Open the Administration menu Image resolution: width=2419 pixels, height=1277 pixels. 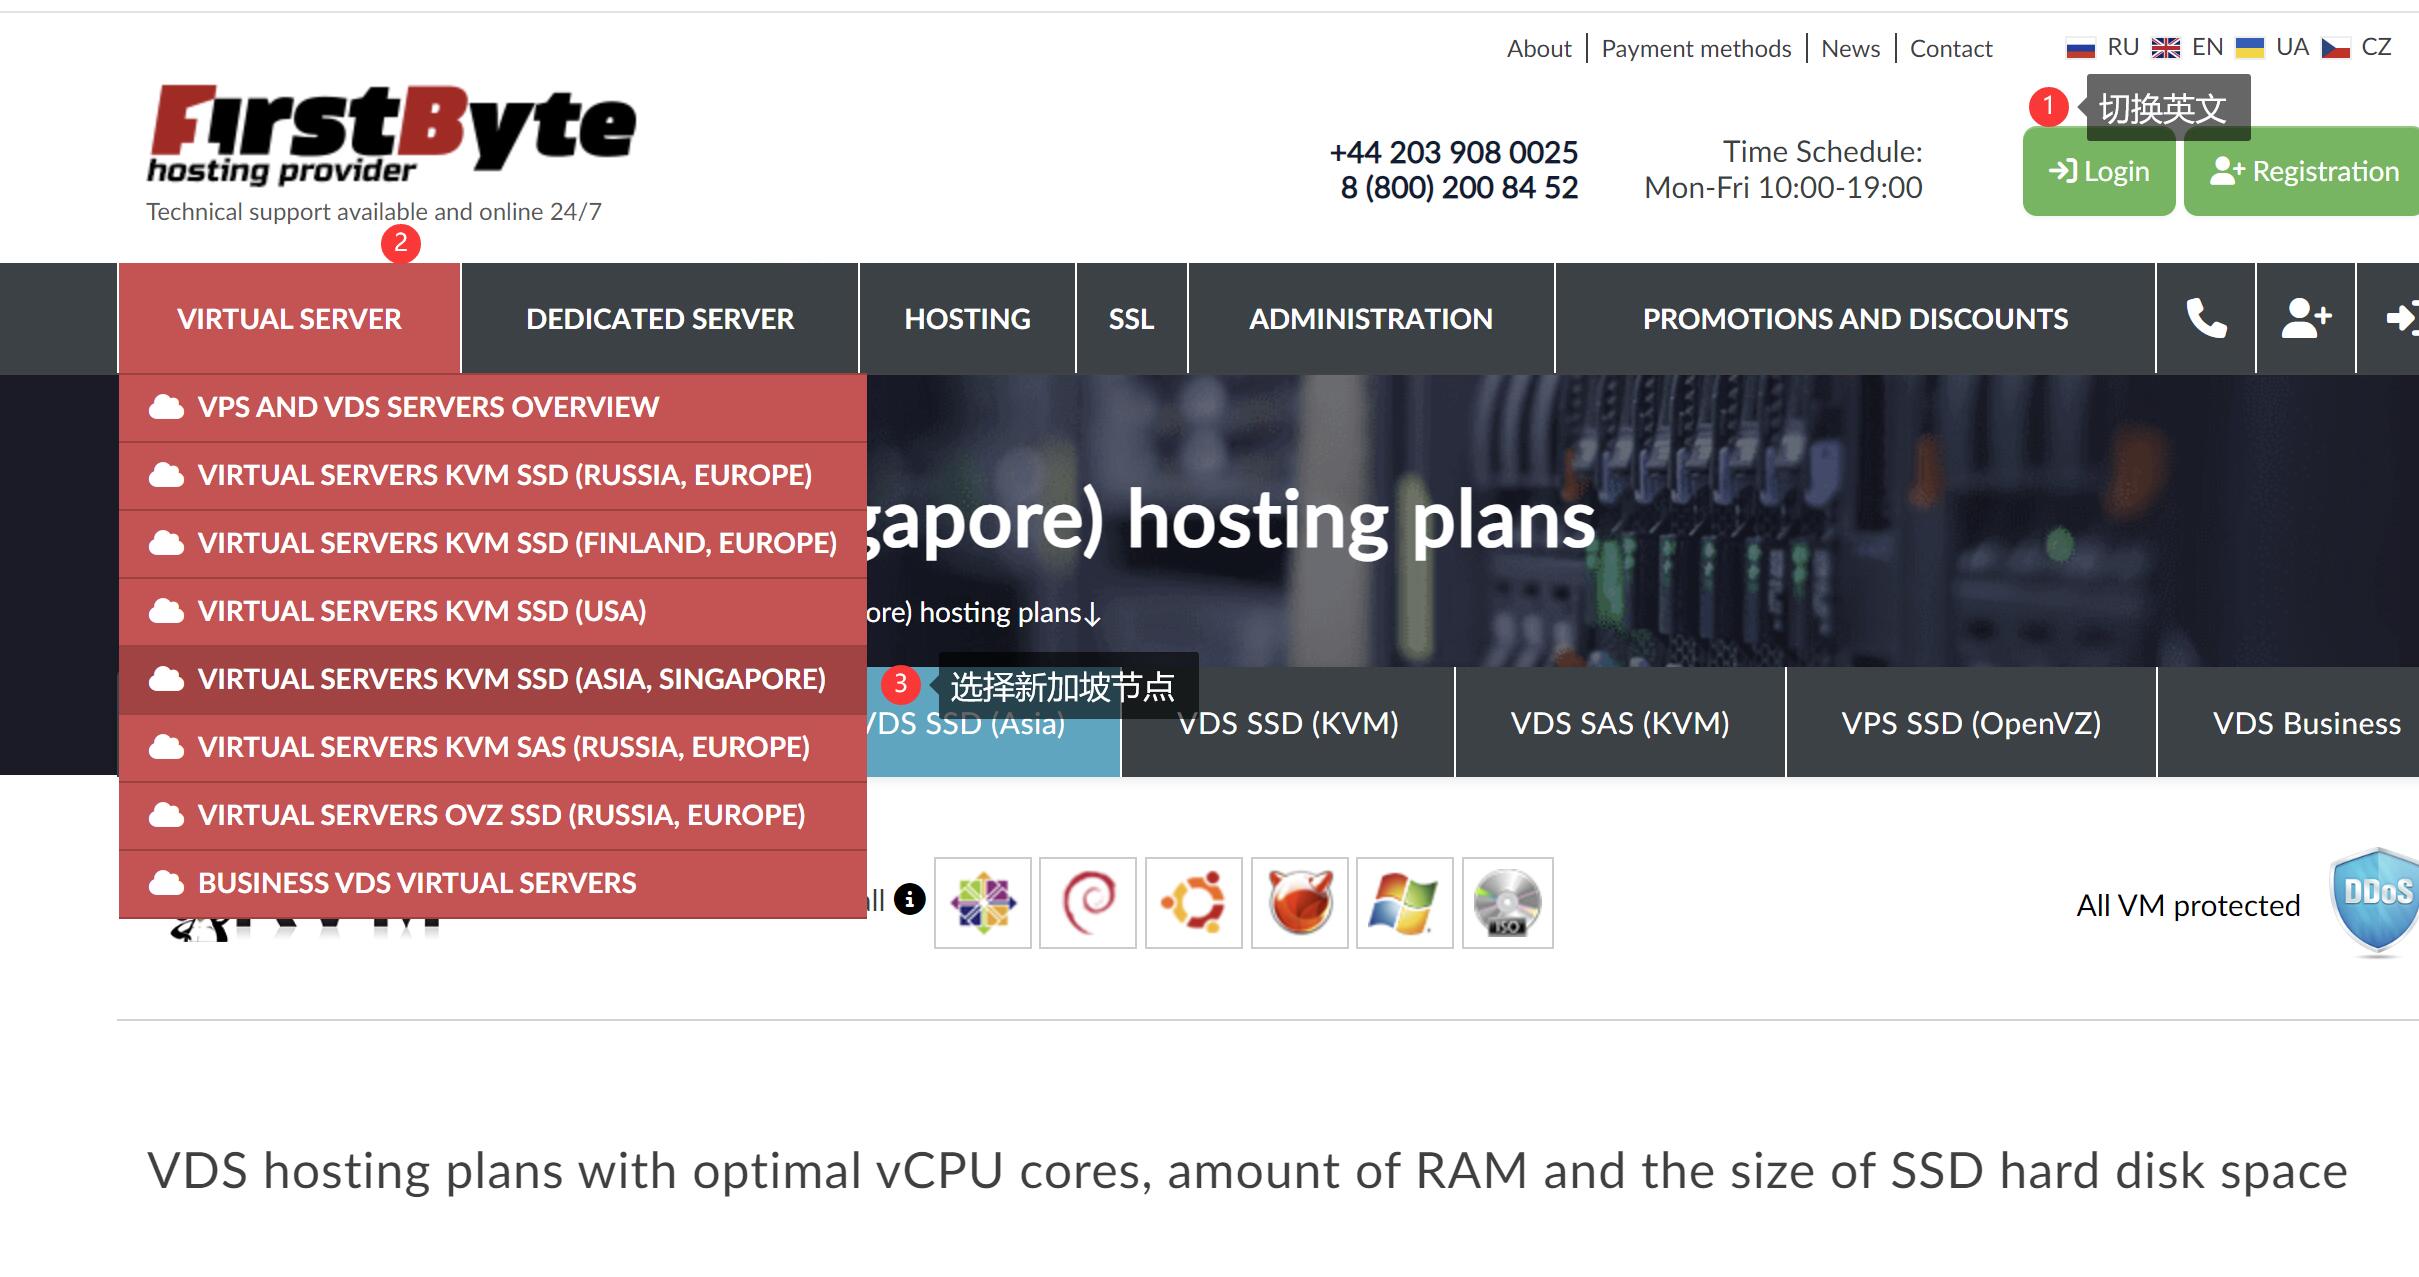coord(1371,318)
